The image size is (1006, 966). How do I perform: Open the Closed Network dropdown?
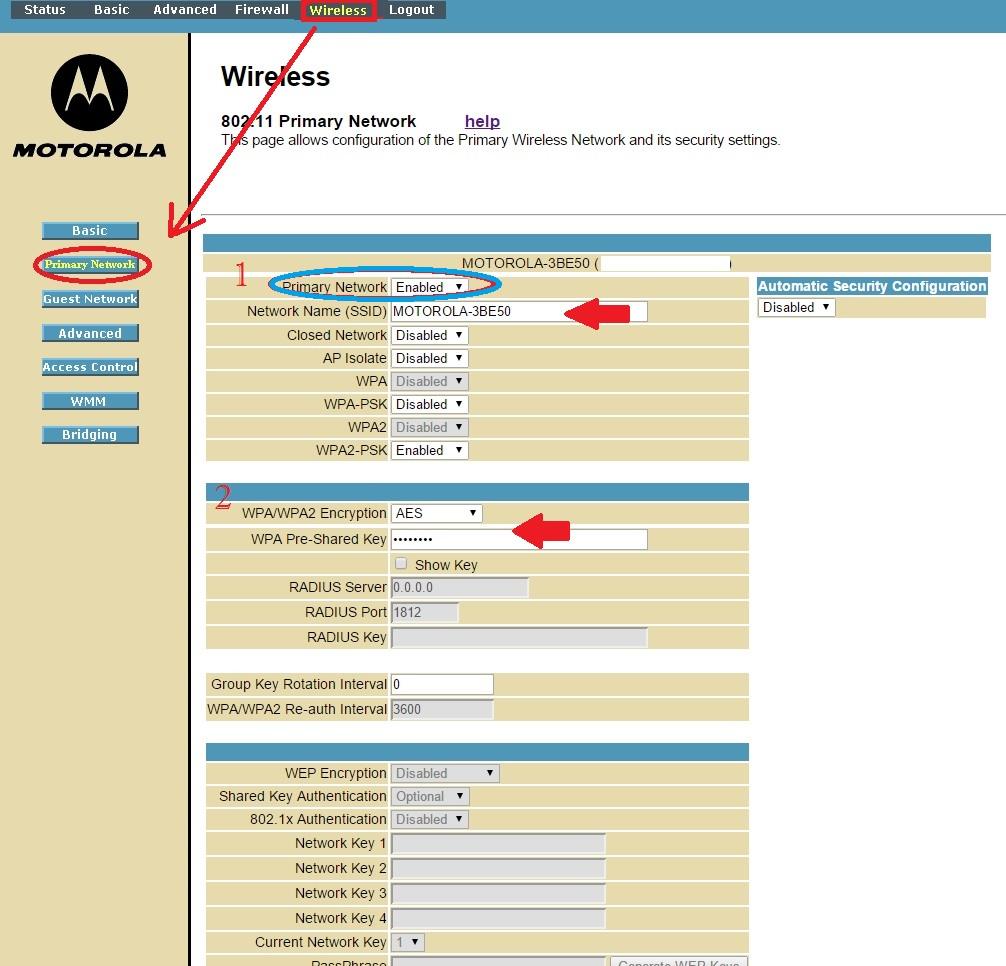pos(429,335)
